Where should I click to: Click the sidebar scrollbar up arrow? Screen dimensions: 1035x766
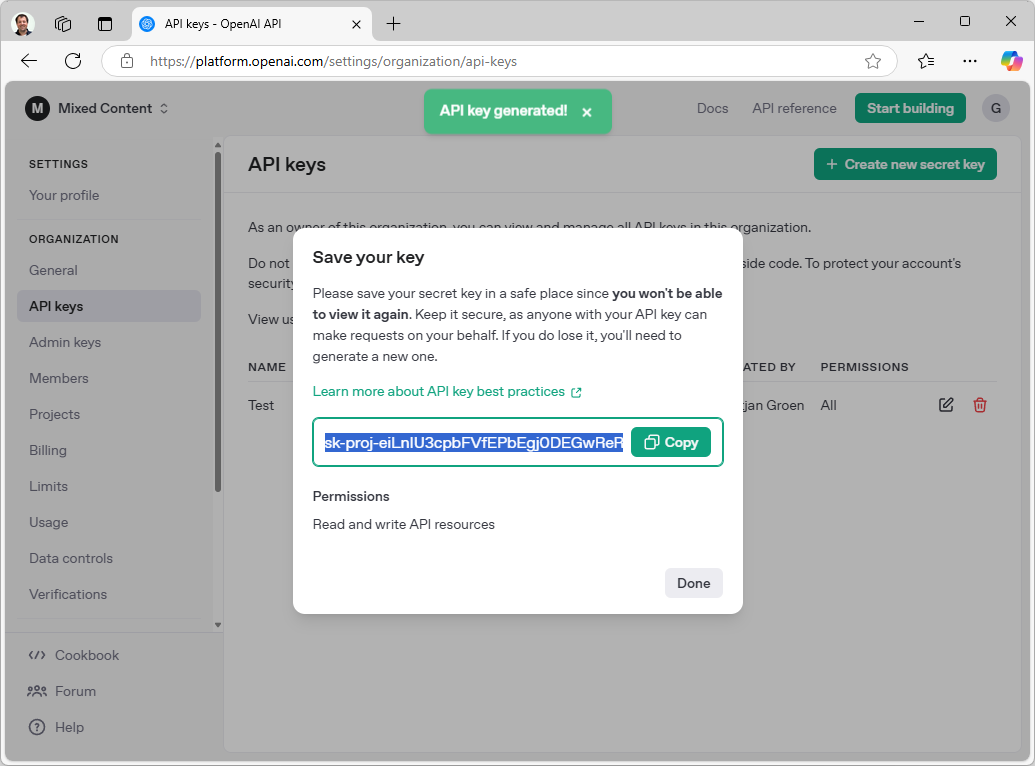pos(218,145)
